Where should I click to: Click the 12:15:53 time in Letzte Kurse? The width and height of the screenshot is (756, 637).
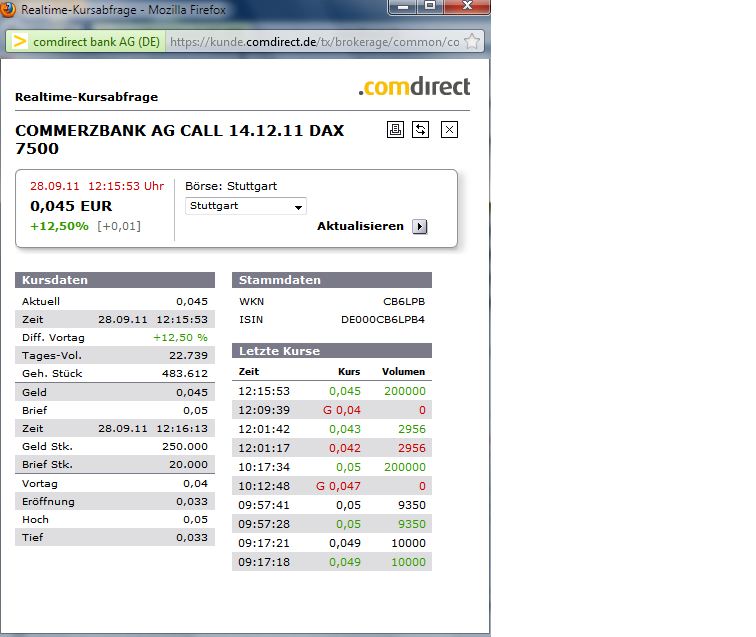coord(264,392)
